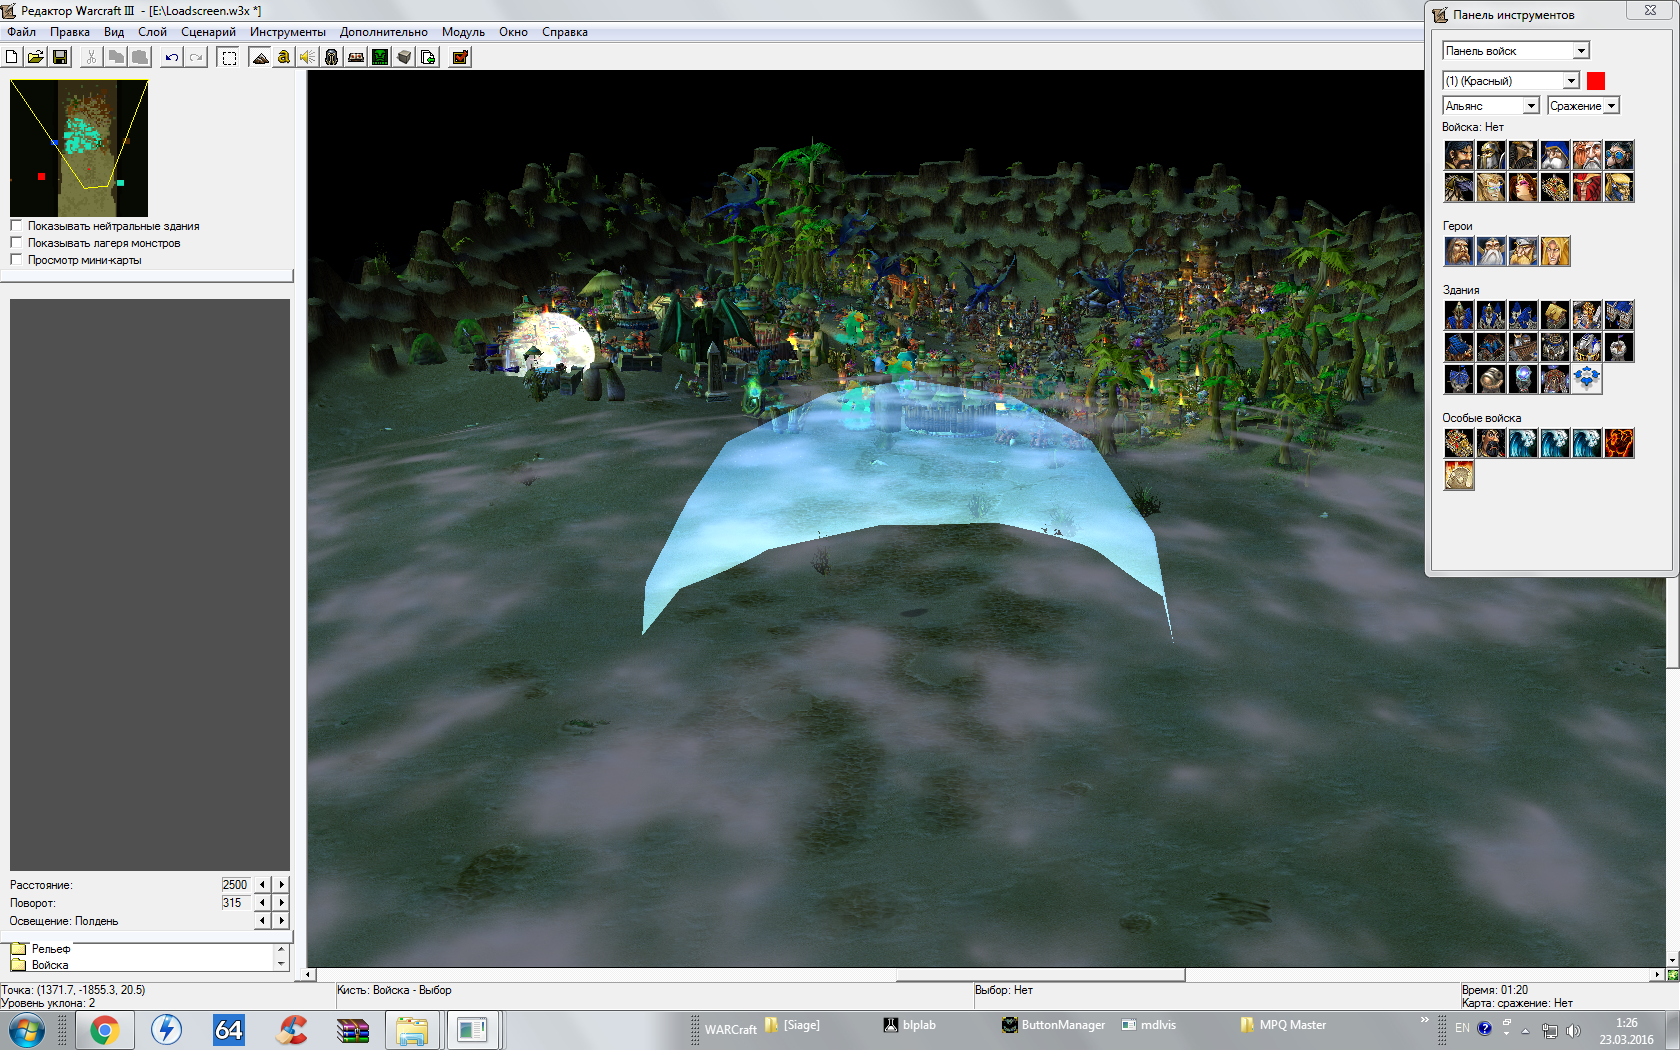Select the Peasant unit in troops palette
The width and height of the screenshot is (1680, 1050).
1459,155
